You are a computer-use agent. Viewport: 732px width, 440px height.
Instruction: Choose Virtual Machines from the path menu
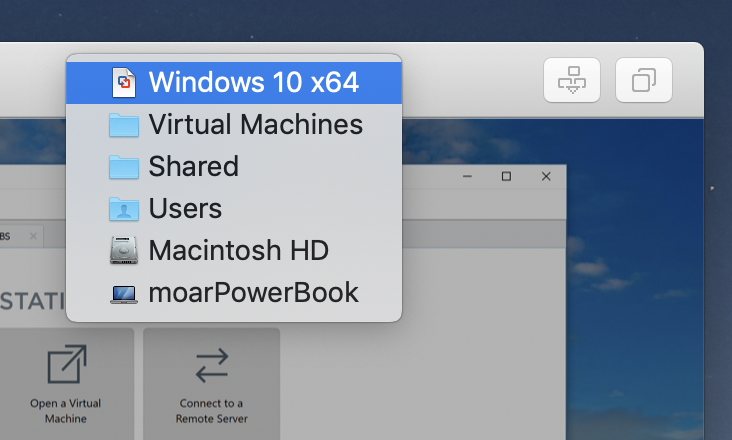pos(255,125)
